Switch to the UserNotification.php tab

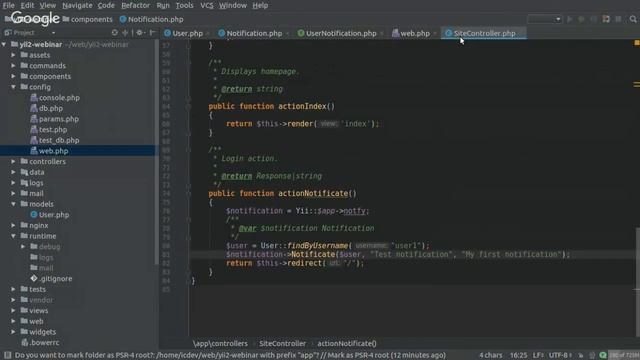[341, 33]
